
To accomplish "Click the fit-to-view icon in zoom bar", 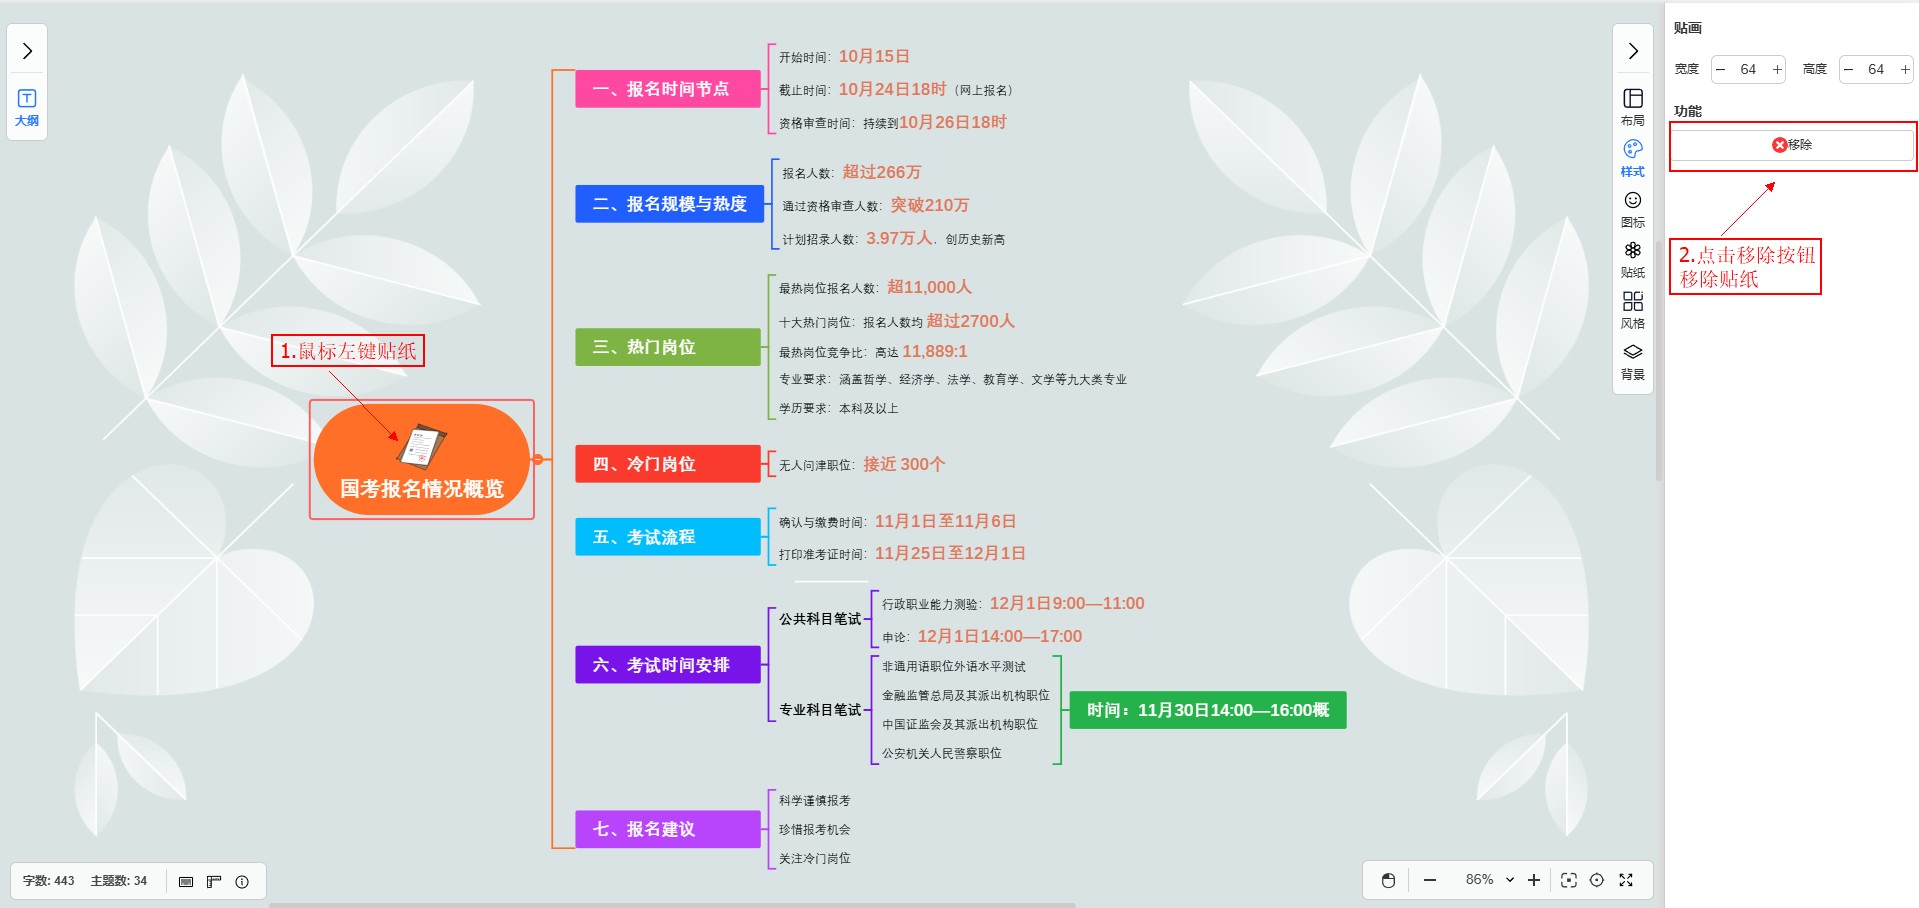I will (1568, 880).
